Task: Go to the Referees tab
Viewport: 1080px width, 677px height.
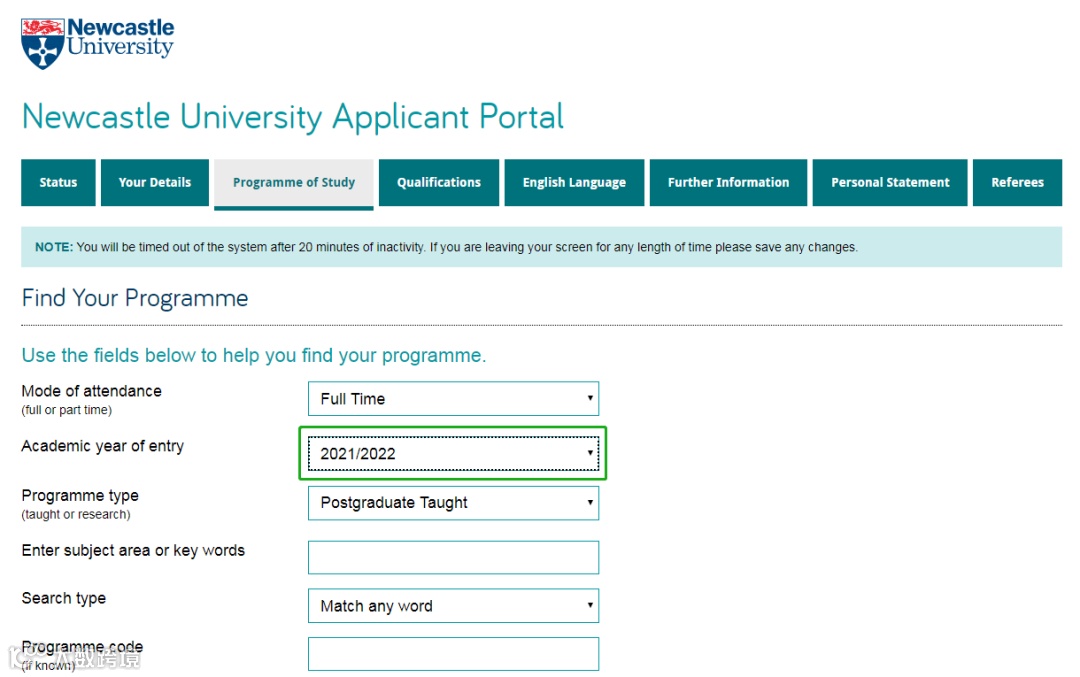Action: (1017, 183)
